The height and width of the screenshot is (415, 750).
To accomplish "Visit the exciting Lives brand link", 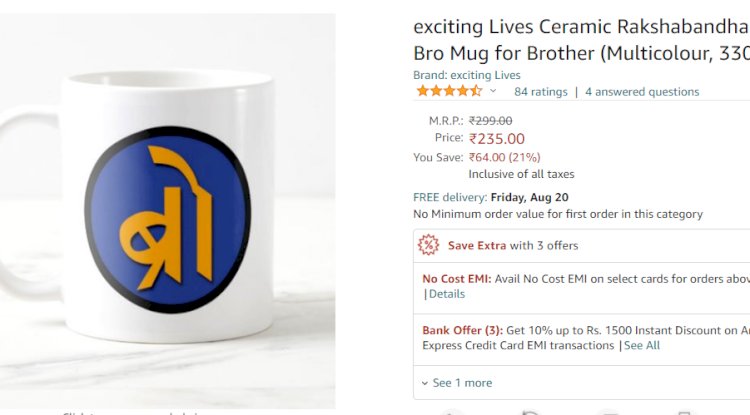I will point(467,75).
